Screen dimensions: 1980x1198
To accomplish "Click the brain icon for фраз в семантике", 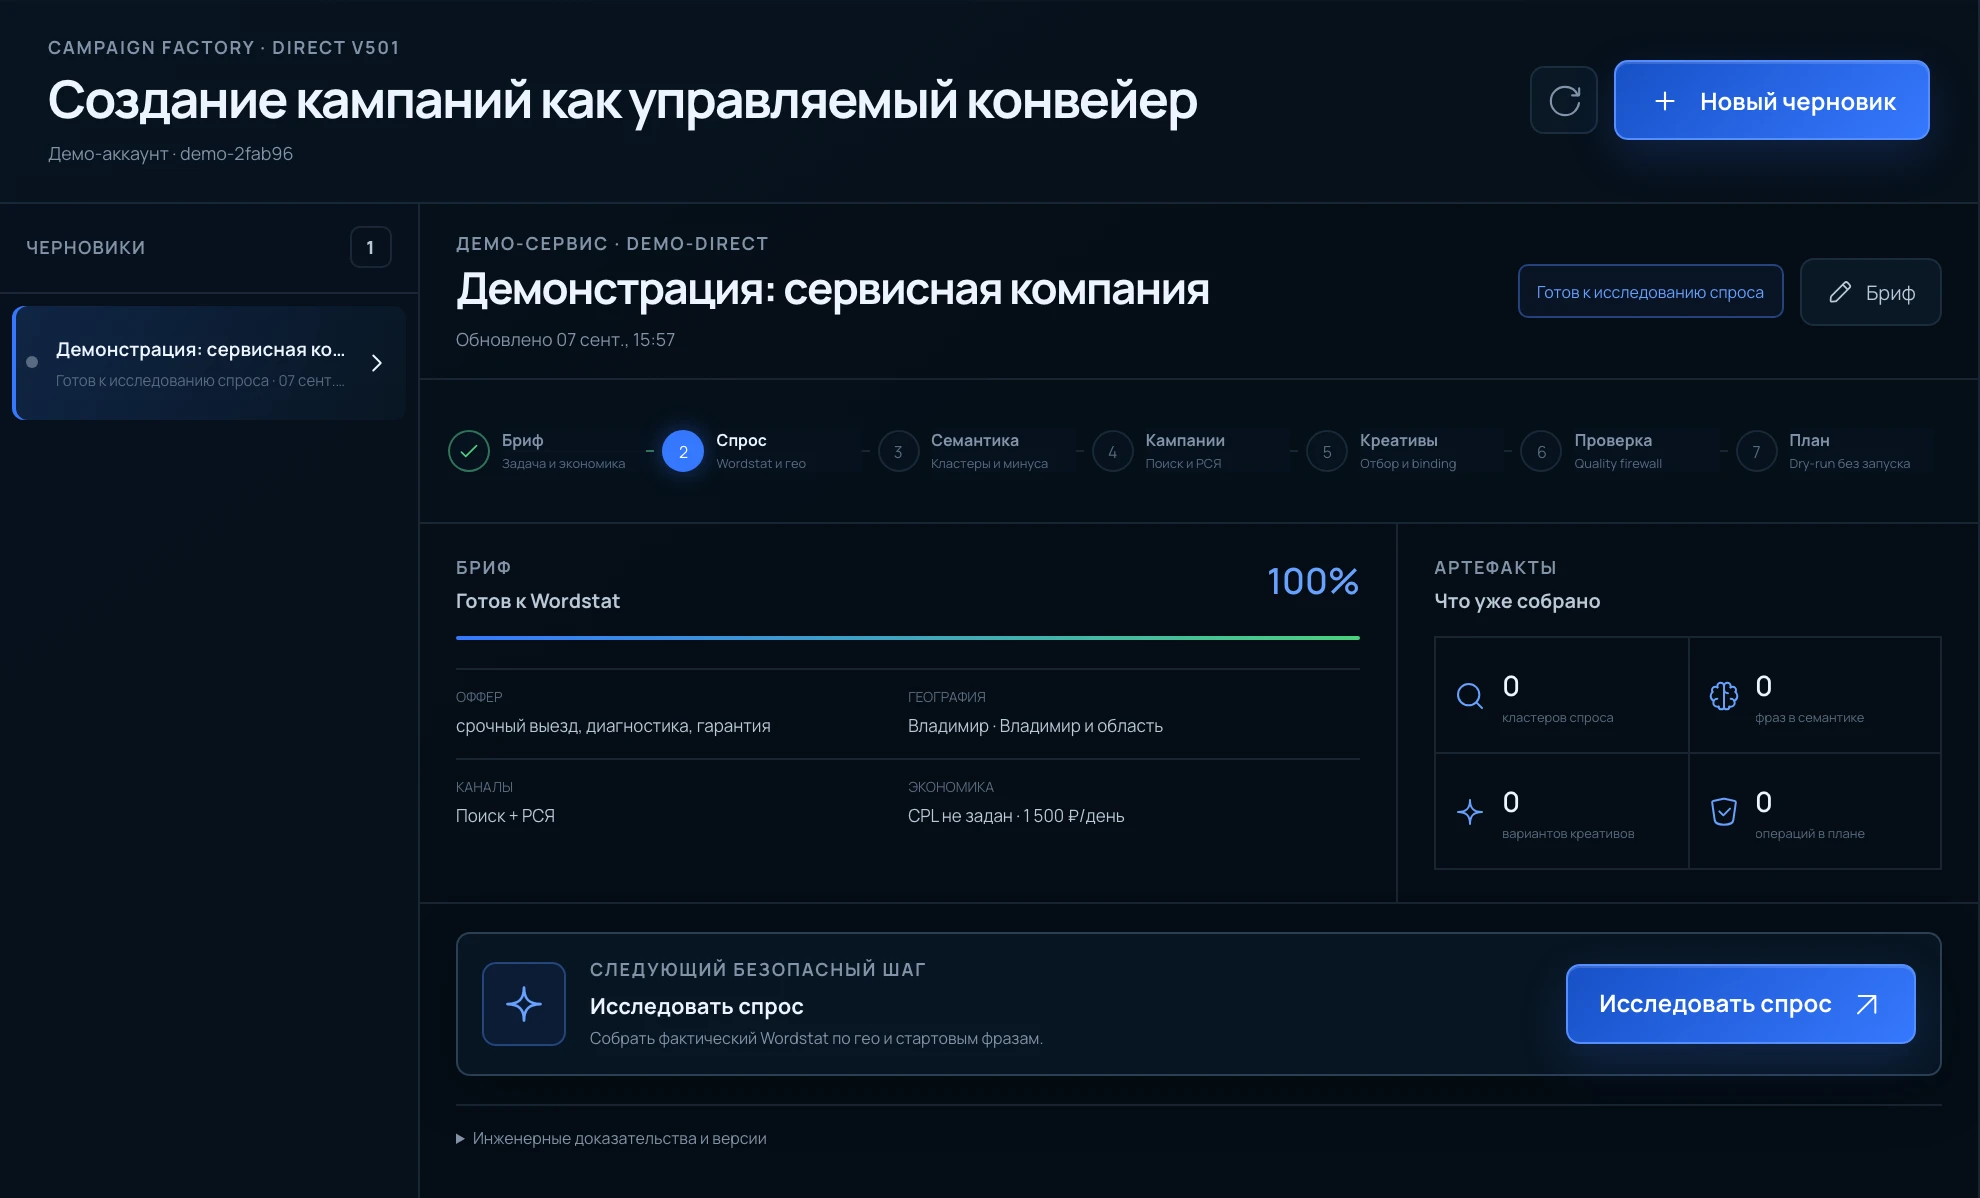I will click(1724, 696).
